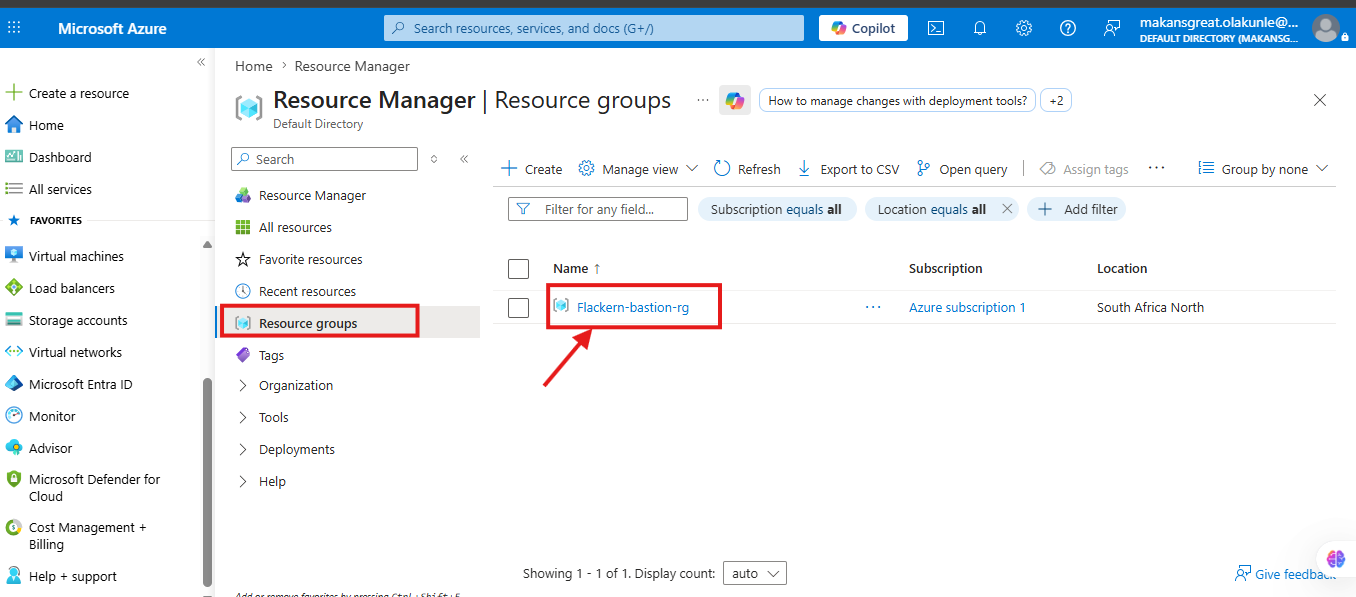Export resource groups to CSV
The height and width of the screenshot is (597, 1356).
click(x=848, y=169)
